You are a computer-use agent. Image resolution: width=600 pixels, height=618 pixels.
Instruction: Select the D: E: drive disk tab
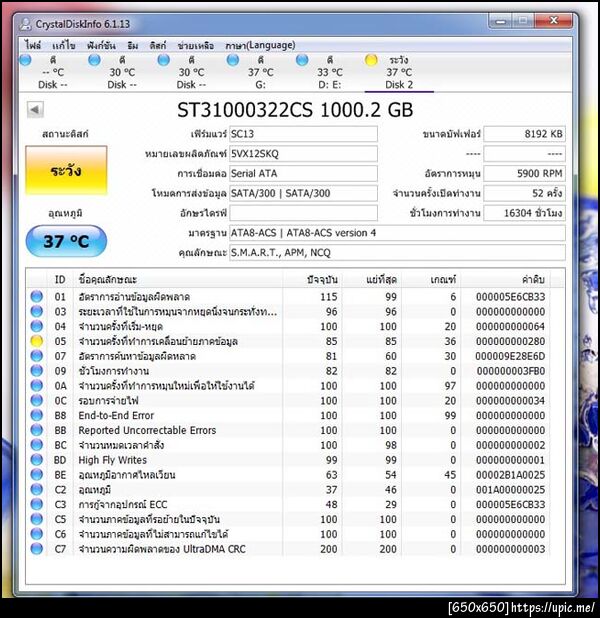coord(330,72)
